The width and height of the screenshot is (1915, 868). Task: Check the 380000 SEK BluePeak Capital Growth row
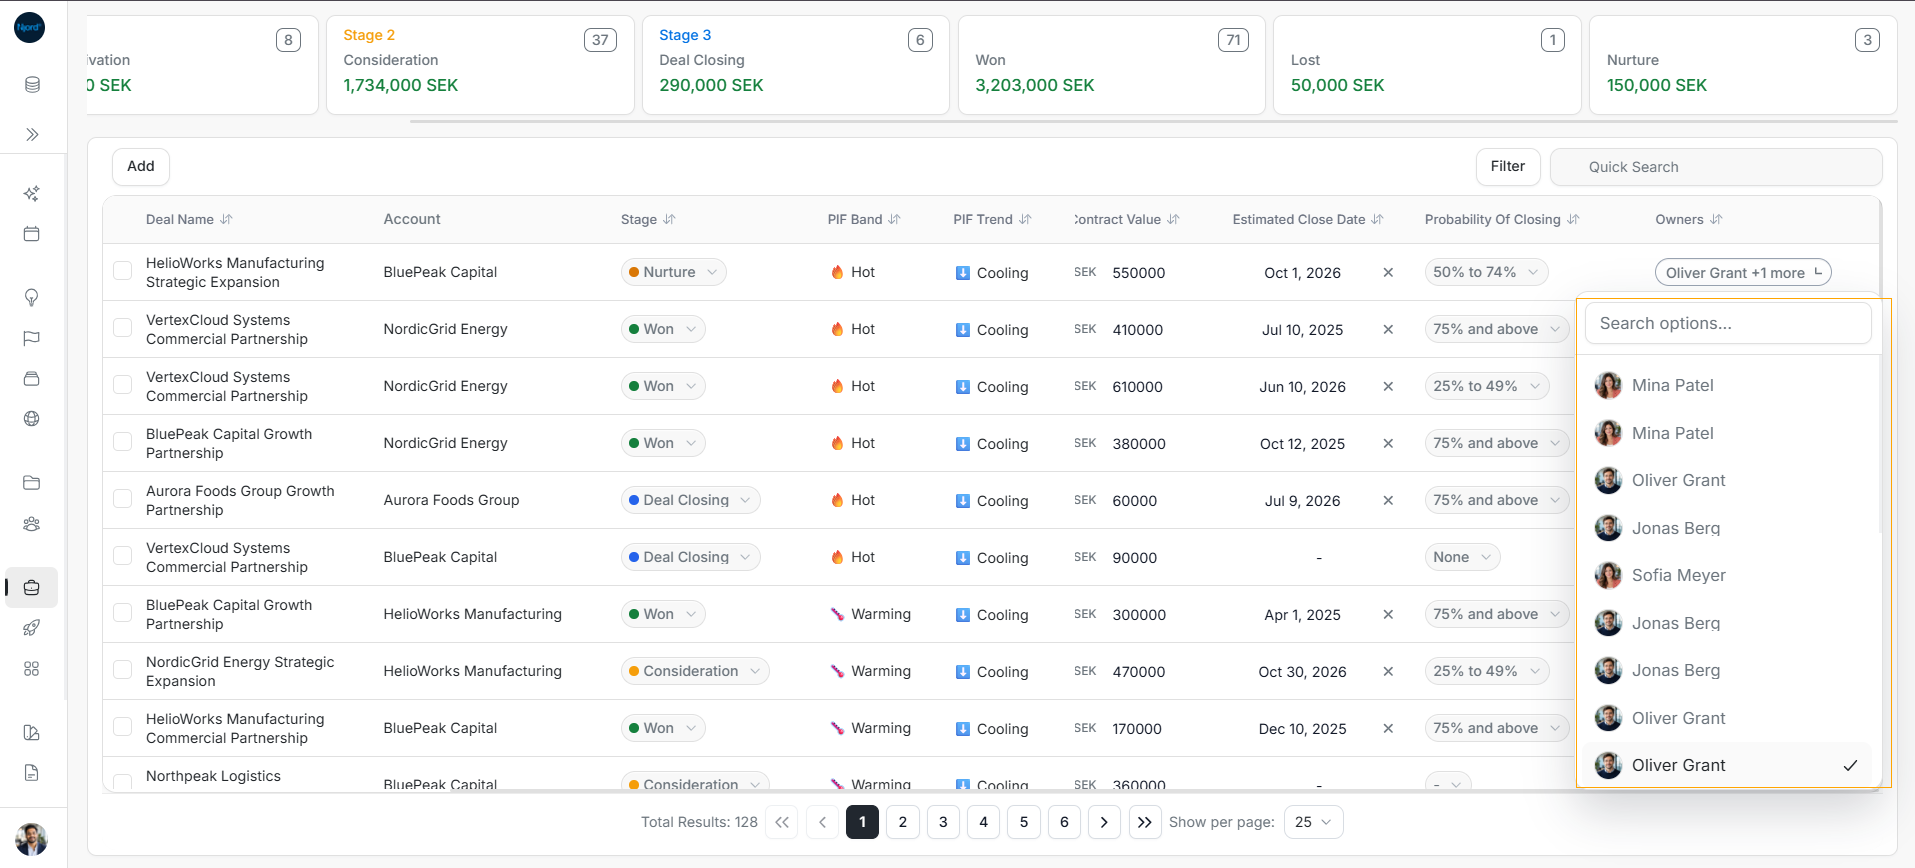point(123,442)
